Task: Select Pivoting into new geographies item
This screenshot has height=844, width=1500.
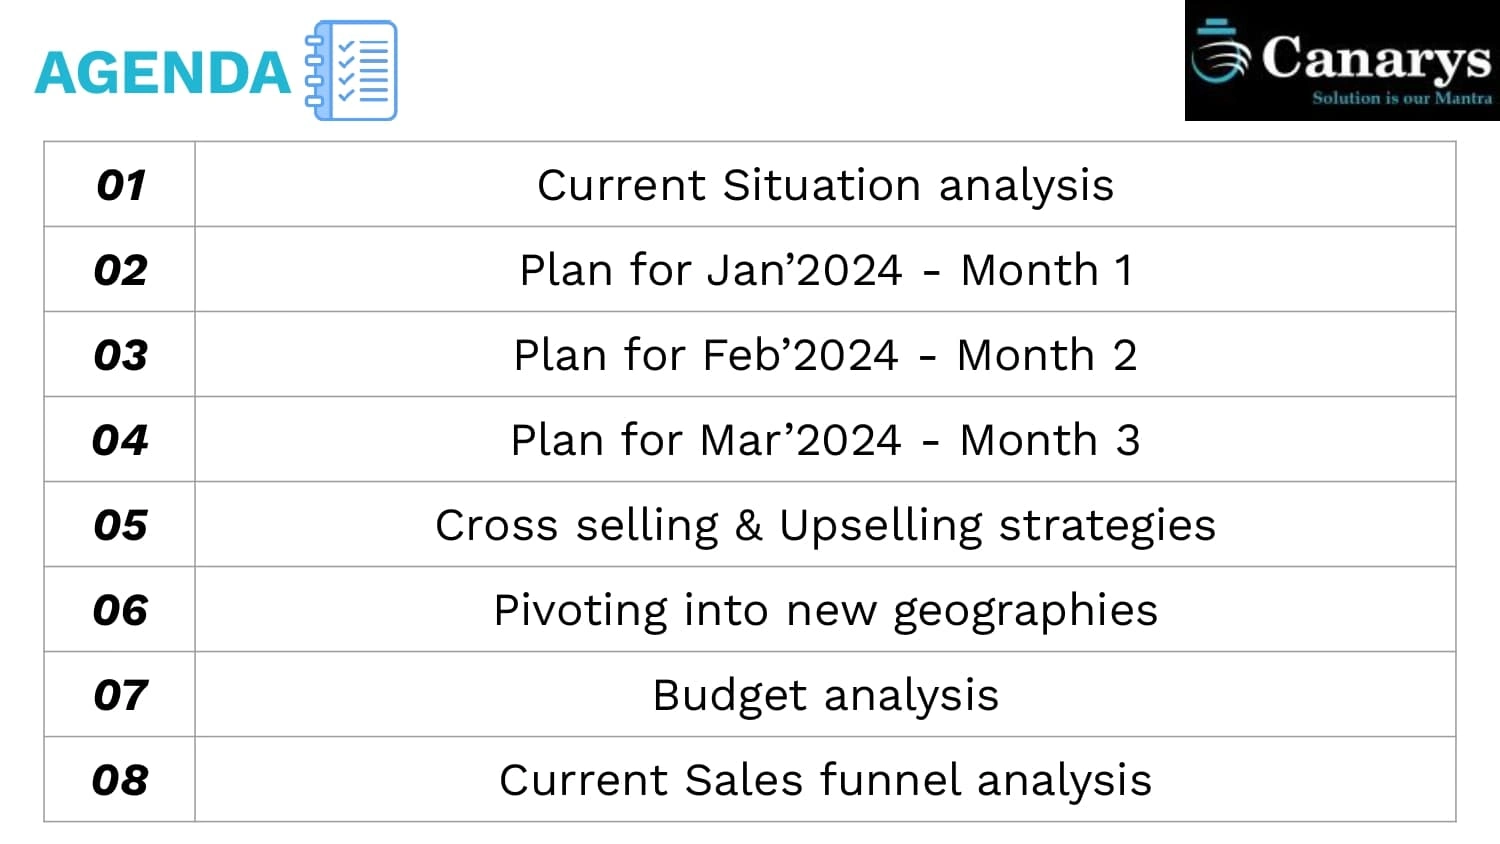Action: 825,610
